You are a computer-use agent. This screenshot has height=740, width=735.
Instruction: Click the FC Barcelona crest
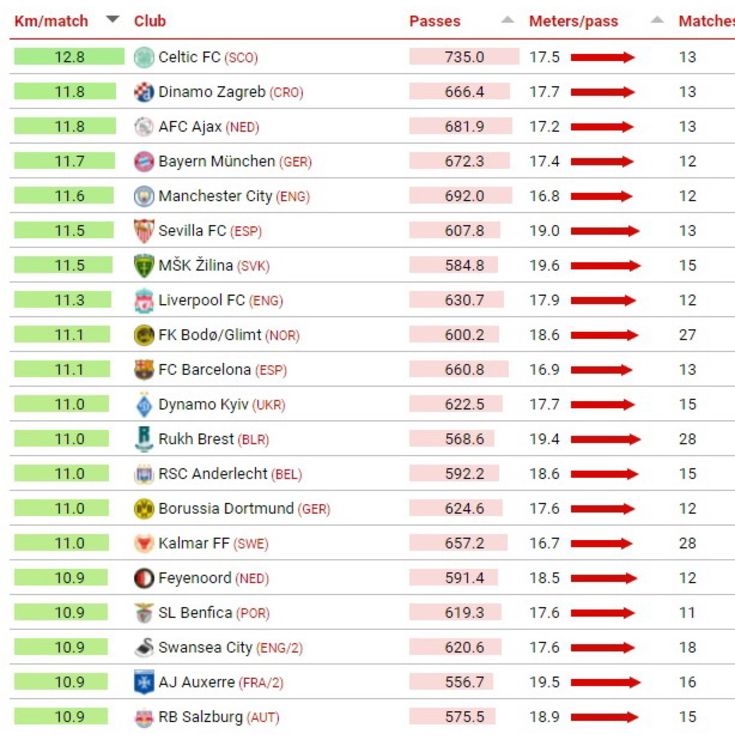pyautogui.click(x=144, y=370)
